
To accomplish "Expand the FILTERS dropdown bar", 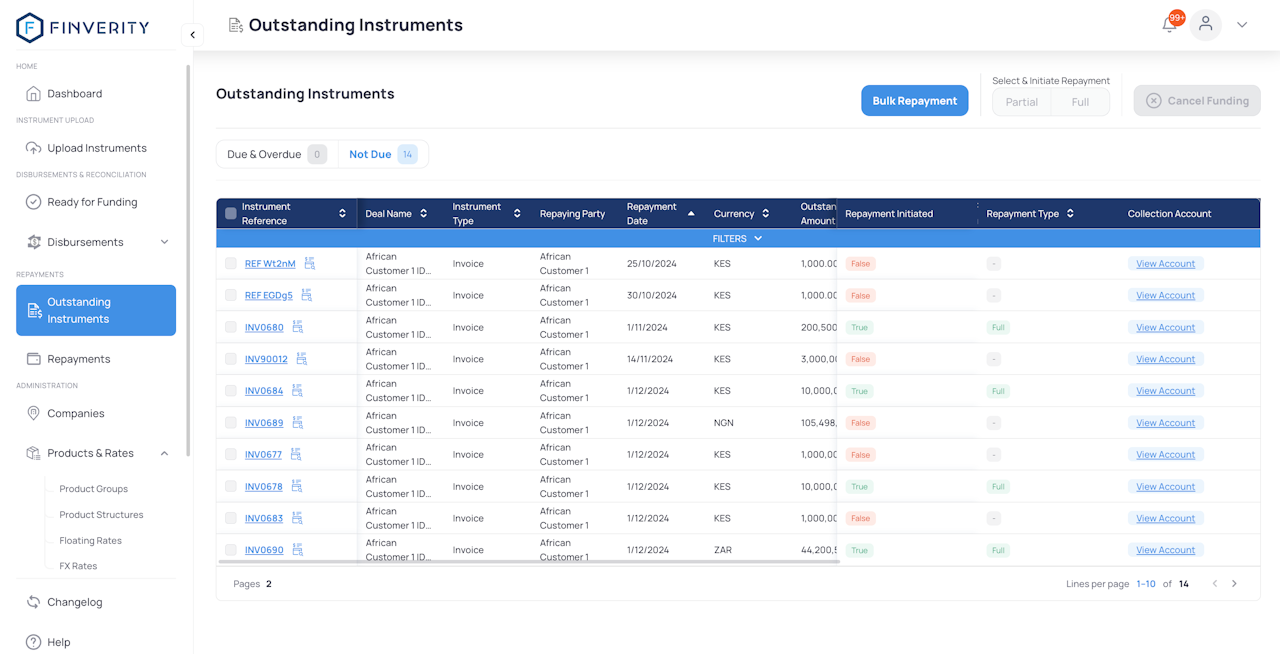I will (x=737, y=239).
